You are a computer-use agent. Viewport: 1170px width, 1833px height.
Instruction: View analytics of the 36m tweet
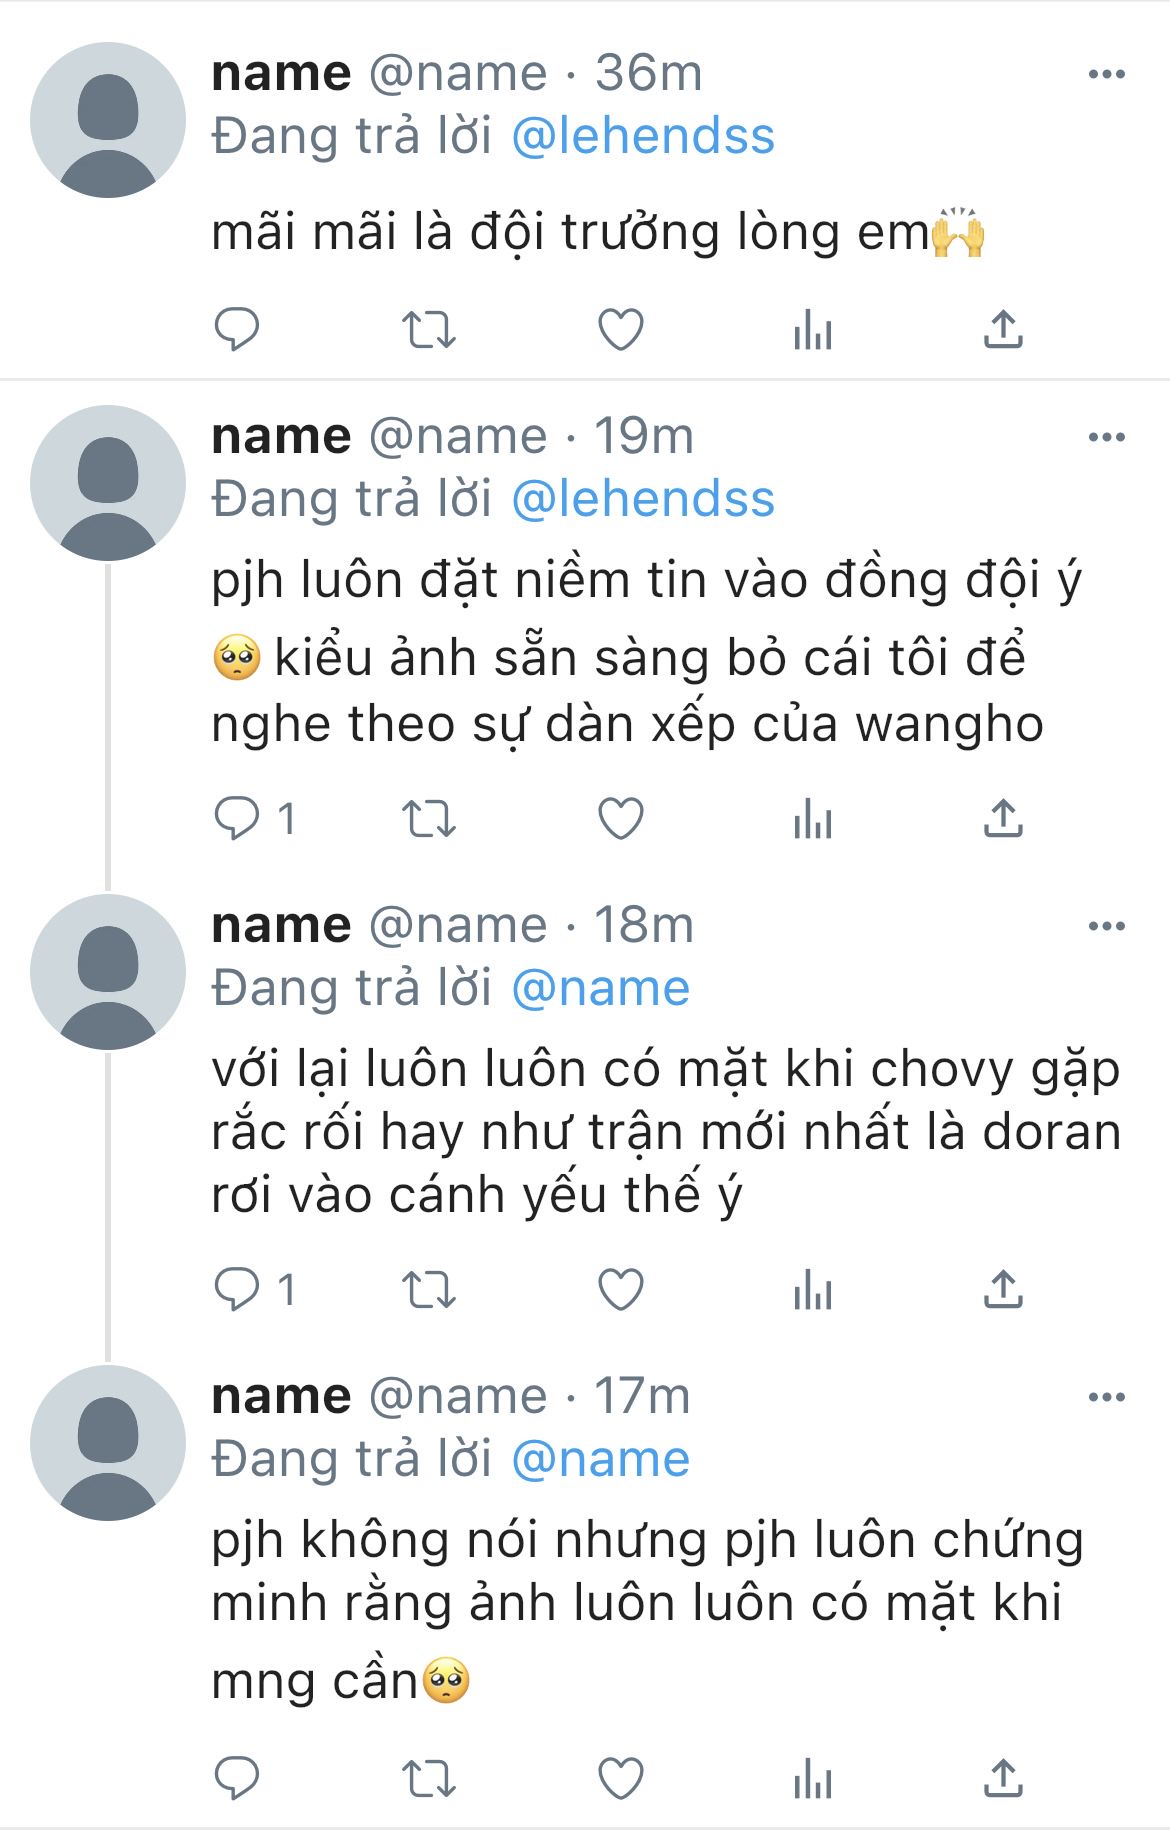[813, 329]
